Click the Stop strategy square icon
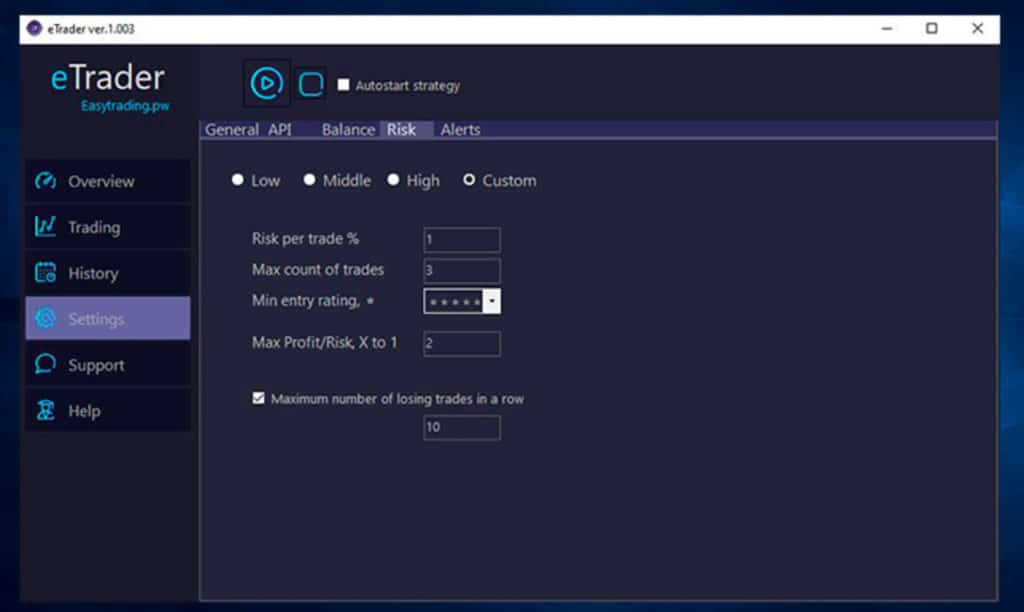This screenshot has width=1024, height=612. pyautogui.click(x=311, y=84)
